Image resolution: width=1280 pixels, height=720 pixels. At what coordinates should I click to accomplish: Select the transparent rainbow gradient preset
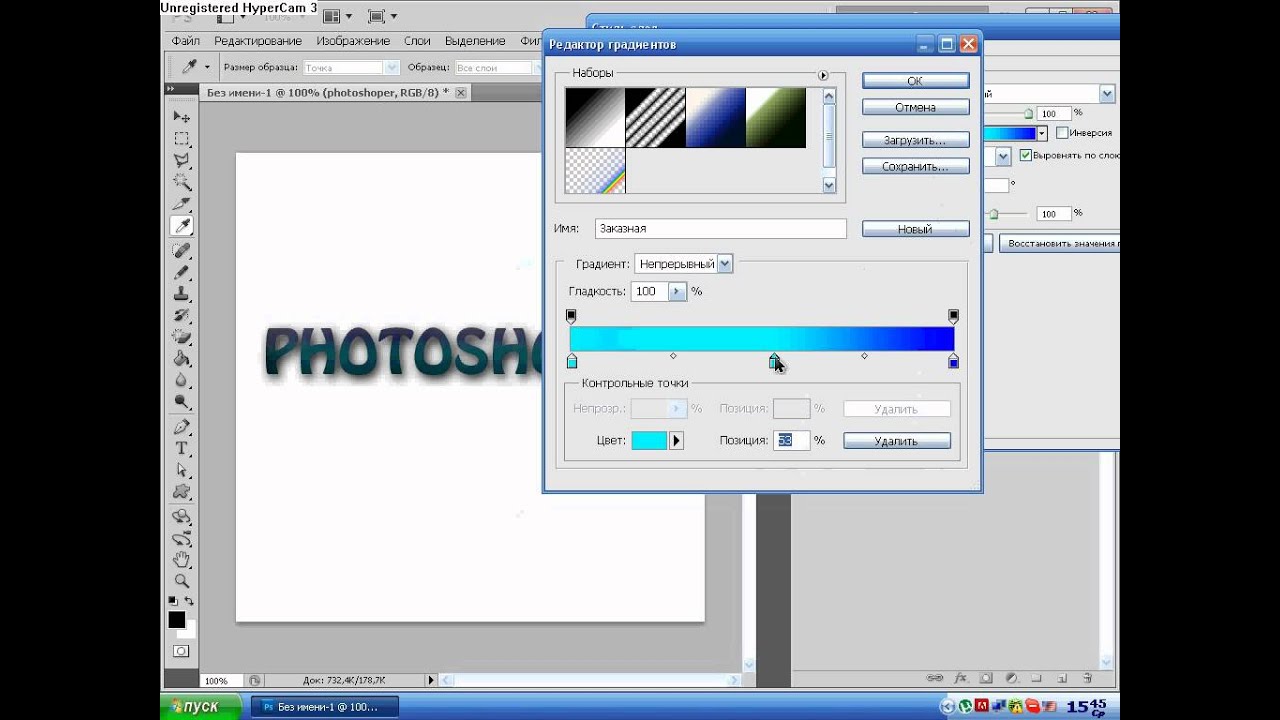click(x=595, y=171)
